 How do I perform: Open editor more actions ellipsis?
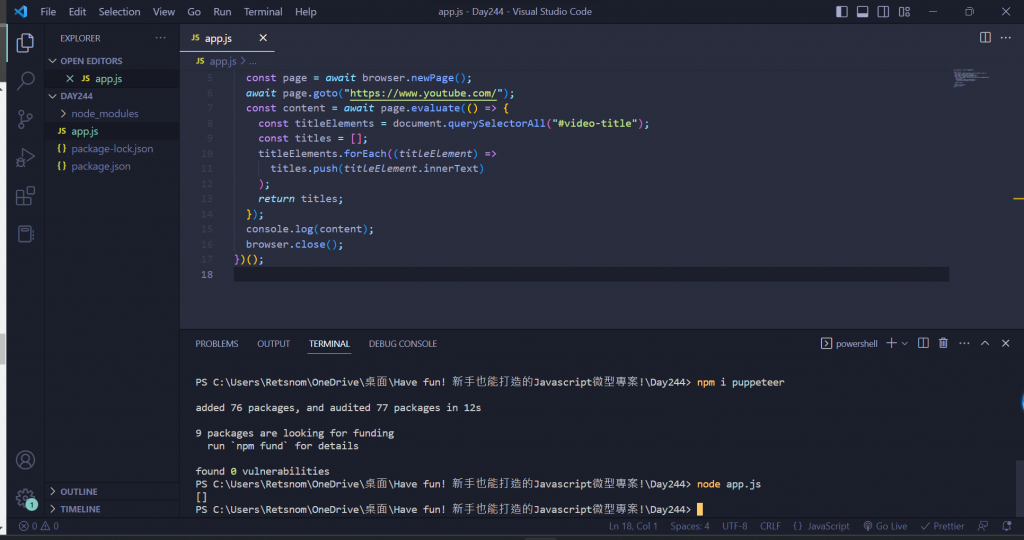1006,38
